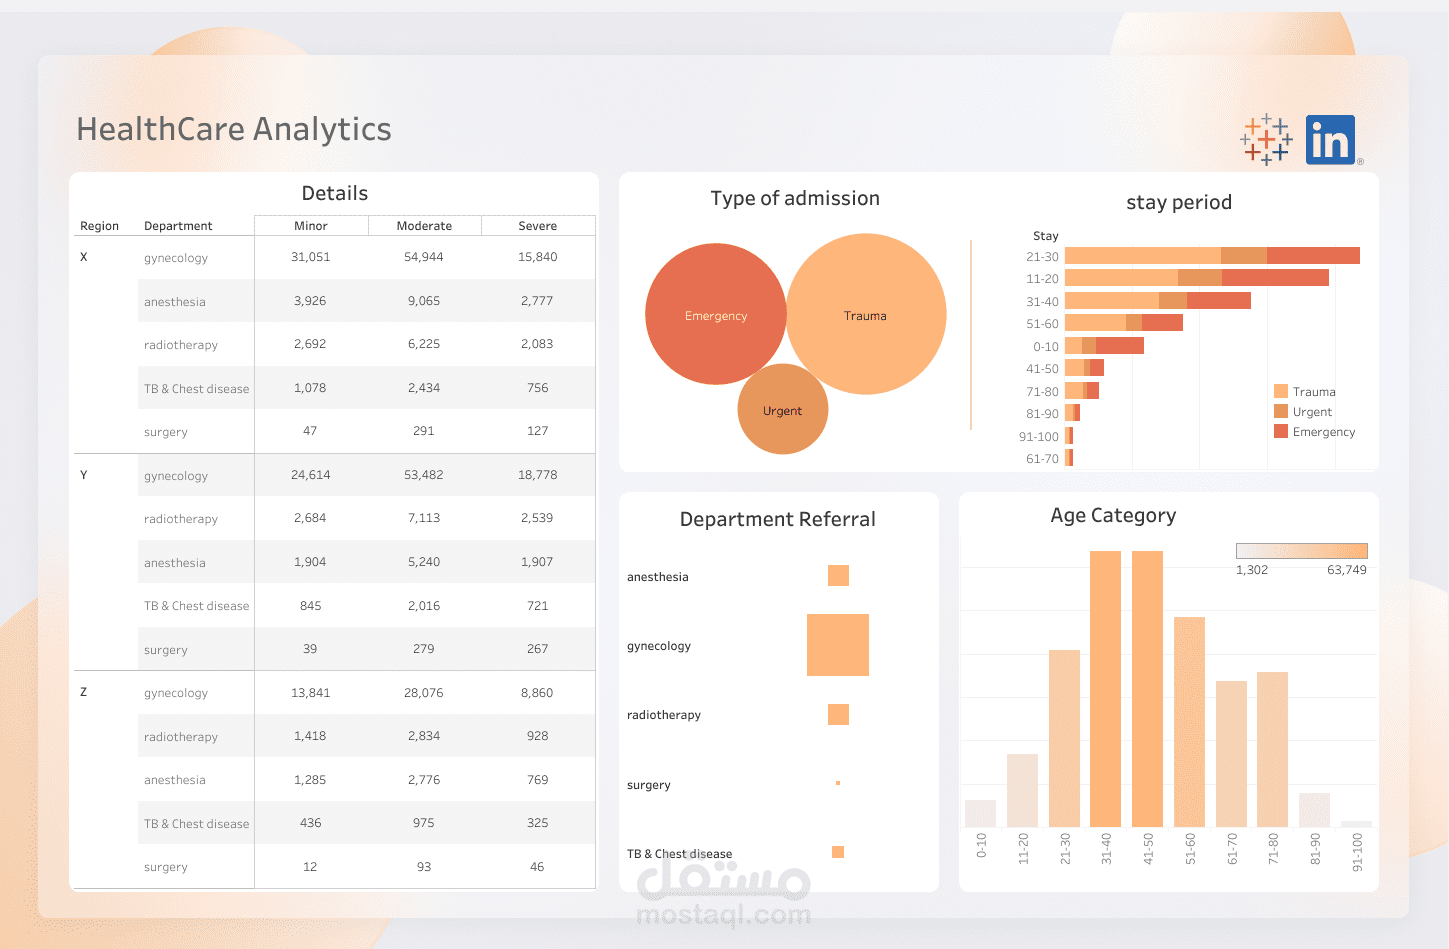Click the Trauma legend label

(1314, 392)
